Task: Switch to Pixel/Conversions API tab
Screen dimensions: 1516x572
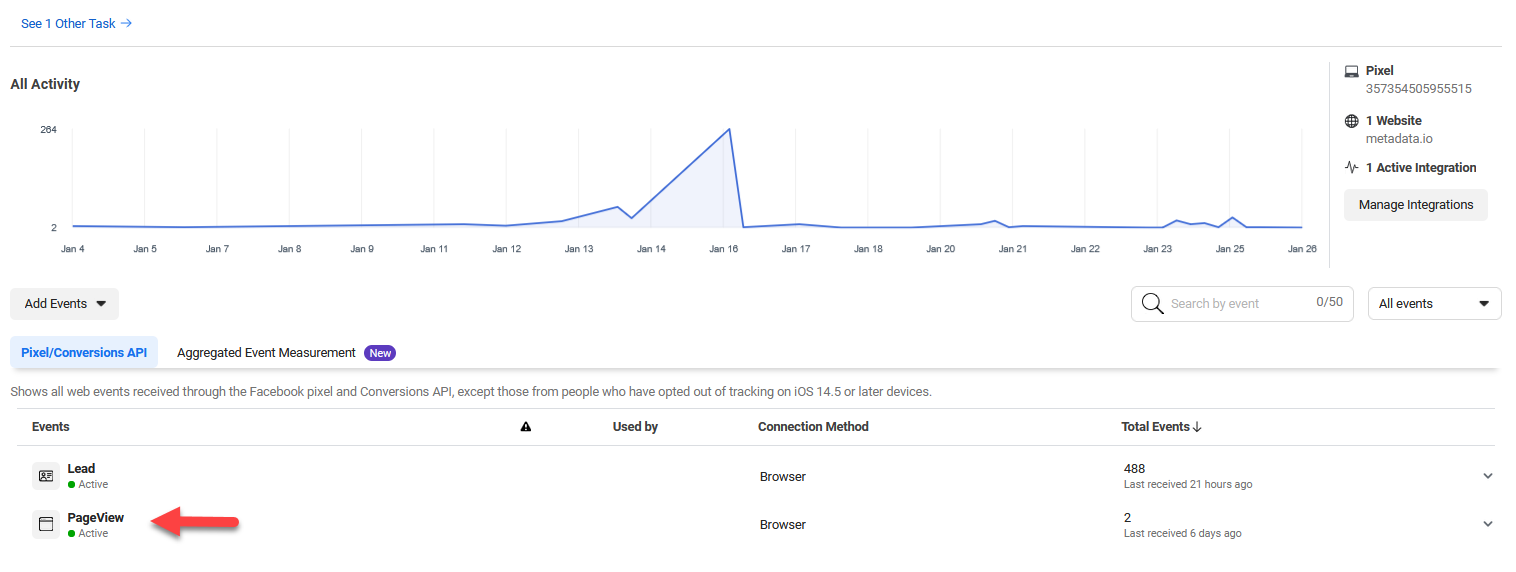Action: [84, 353]
